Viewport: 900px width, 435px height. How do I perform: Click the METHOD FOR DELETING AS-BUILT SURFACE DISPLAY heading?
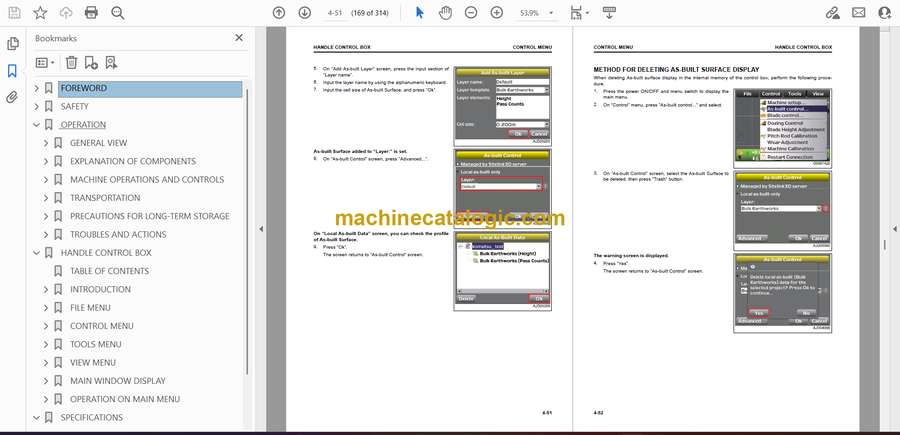(x=676, y=69)
